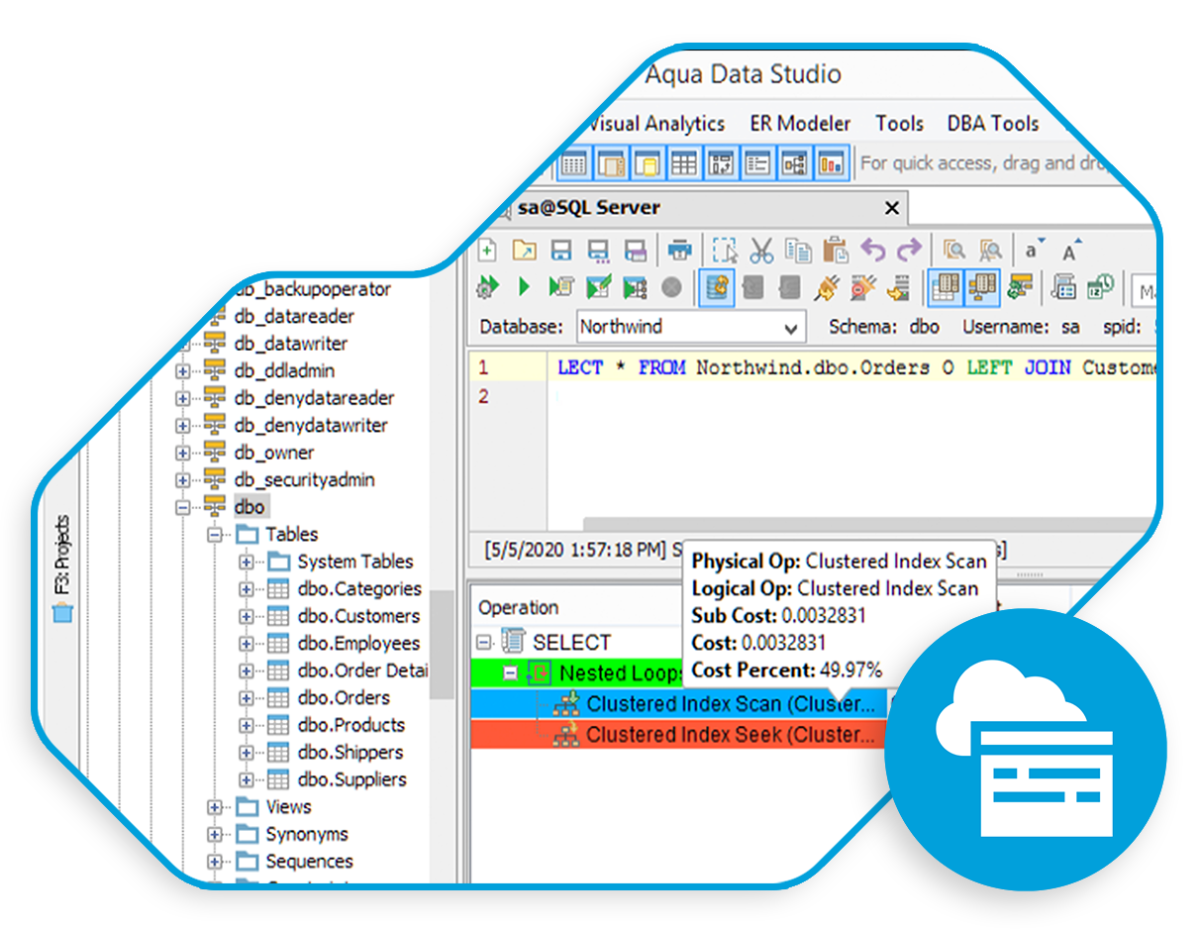Viewport: 1200px width, 929px height.
Task: Click the SELECT statement icon in plan
Action: pos(514,641)
